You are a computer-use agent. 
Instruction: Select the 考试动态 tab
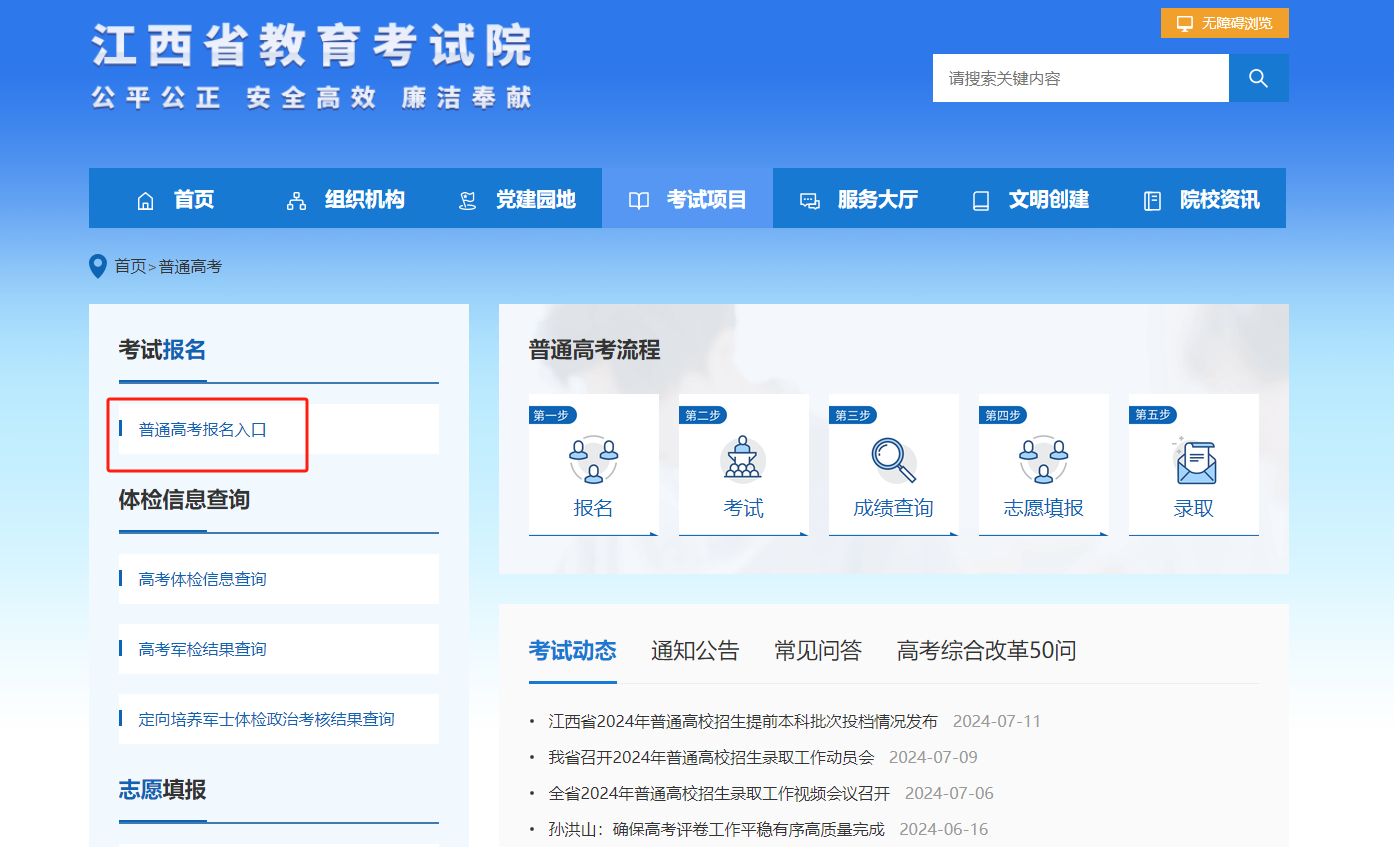click(573, 651)
